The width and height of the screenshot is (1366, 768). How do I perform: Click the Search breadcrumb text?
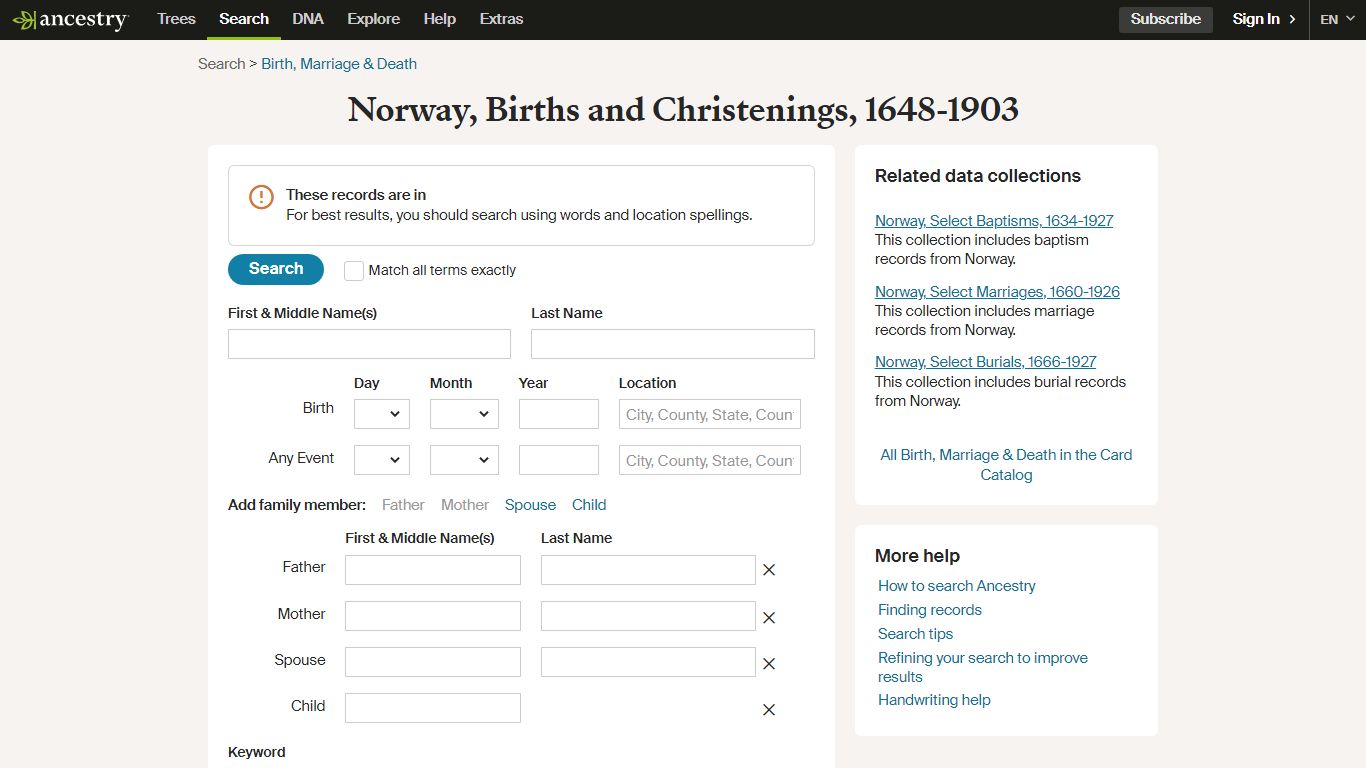tap(221, 64)
